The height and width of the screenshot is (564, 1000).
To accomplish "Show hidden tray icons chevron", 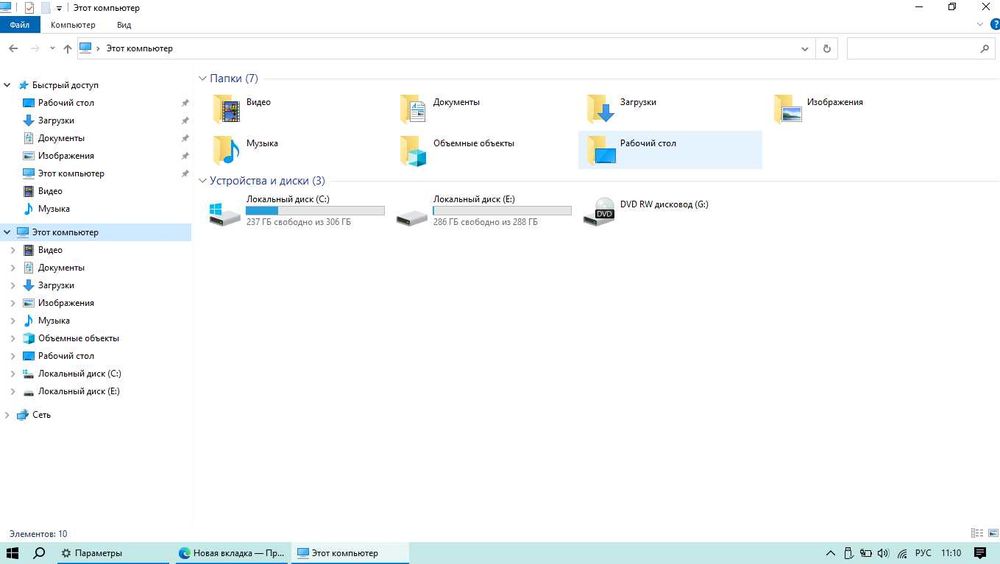I will (830, 553).
